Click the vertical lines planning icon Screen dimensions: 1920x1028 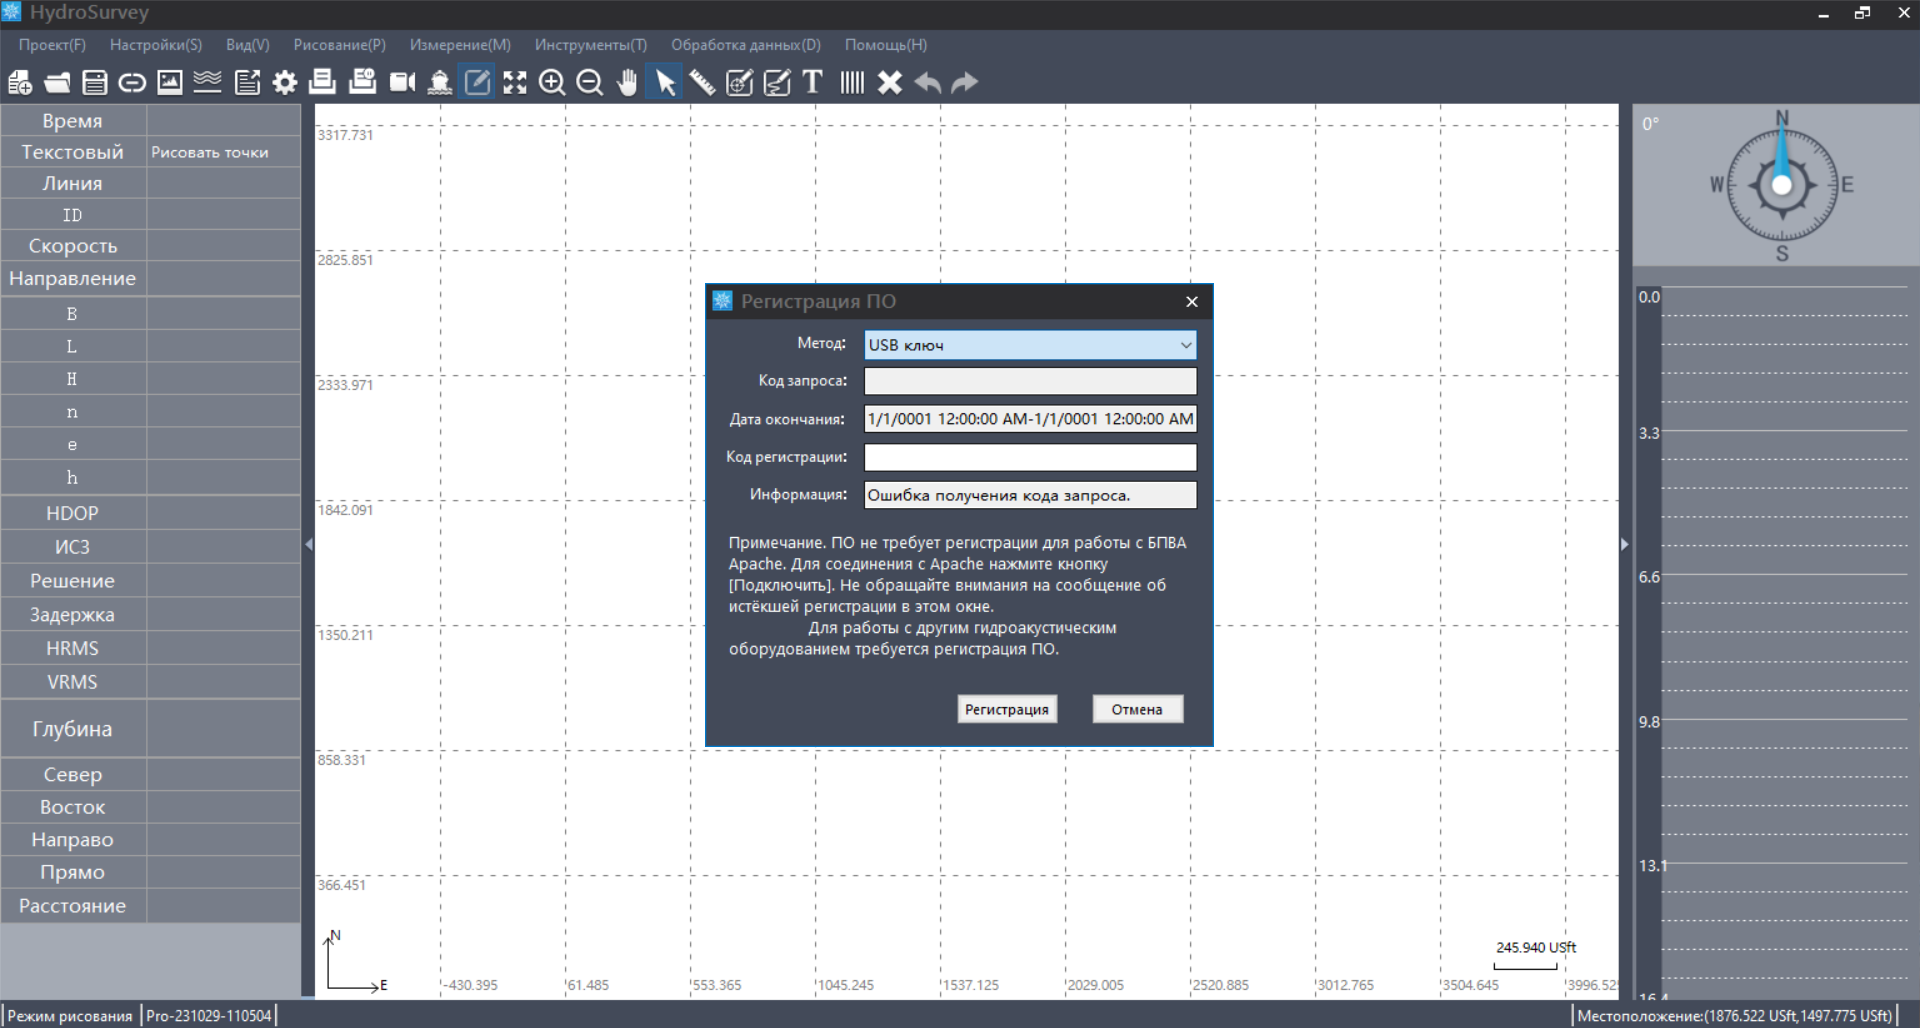pos(852,82)
